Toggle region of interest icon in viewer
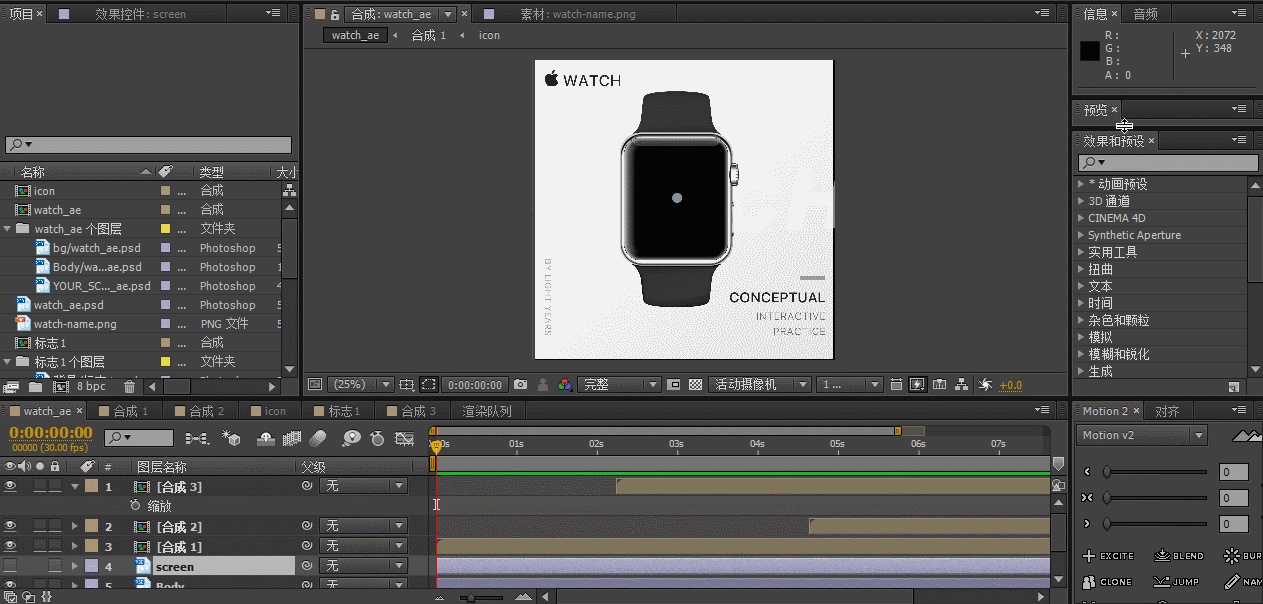 pyautogui.click(x=673, y=384)
